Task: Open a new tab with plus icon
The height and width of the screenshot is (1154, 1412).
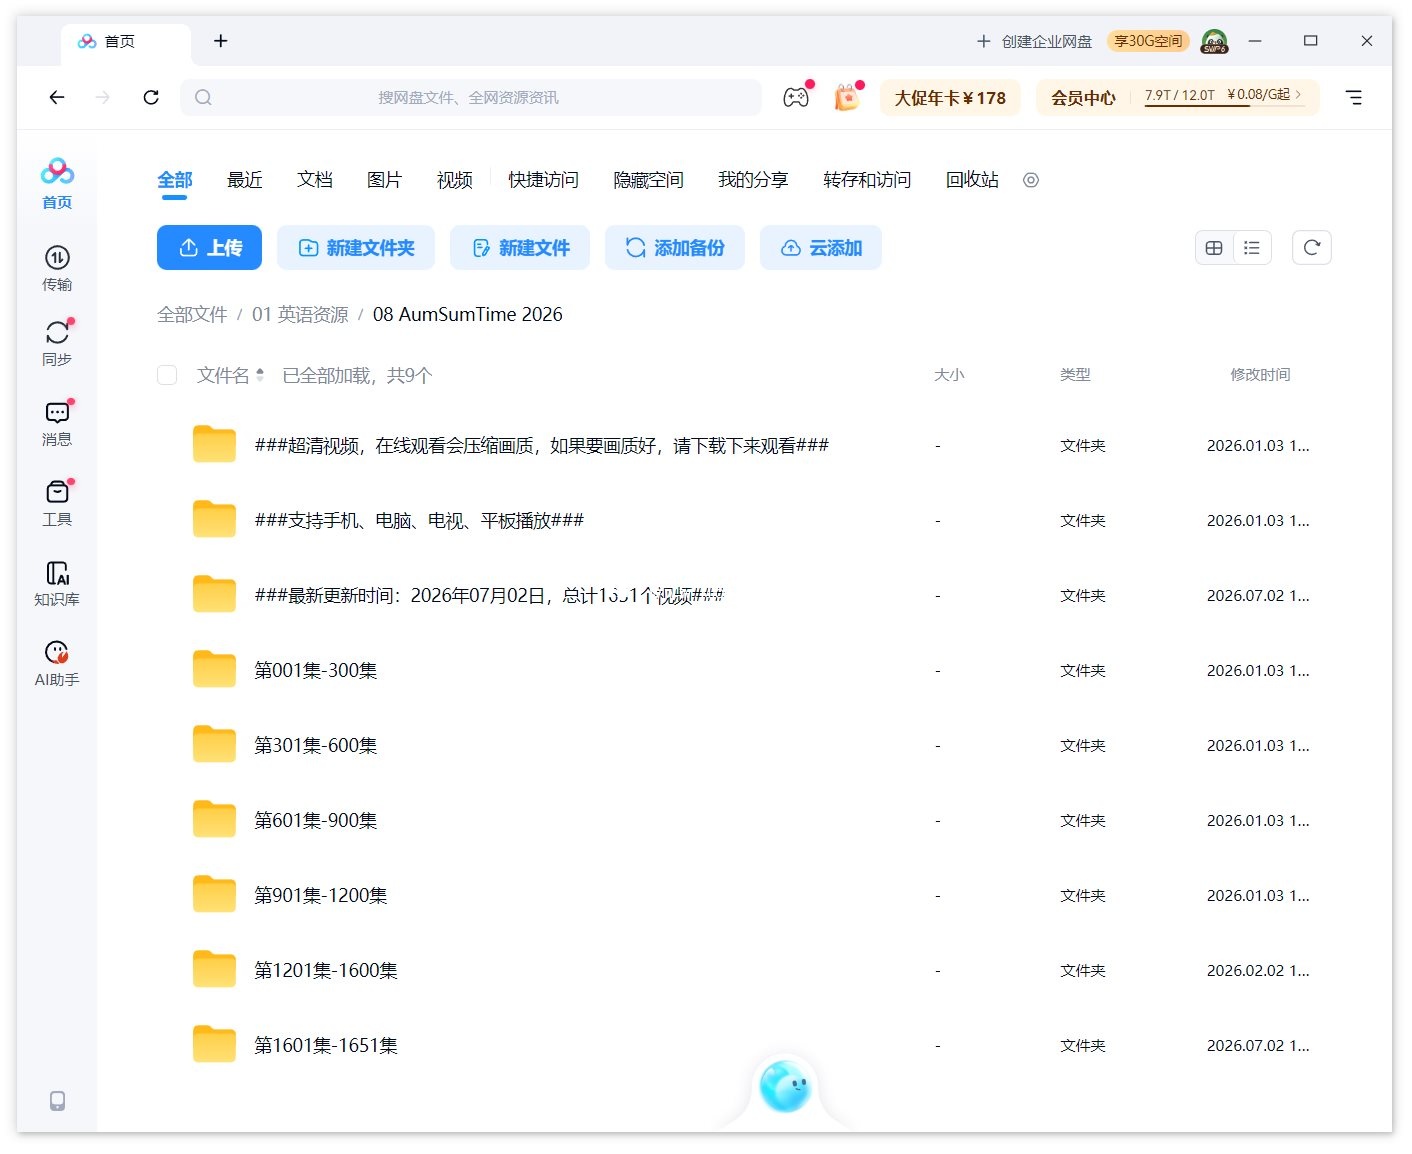Action: pos(221,41)
